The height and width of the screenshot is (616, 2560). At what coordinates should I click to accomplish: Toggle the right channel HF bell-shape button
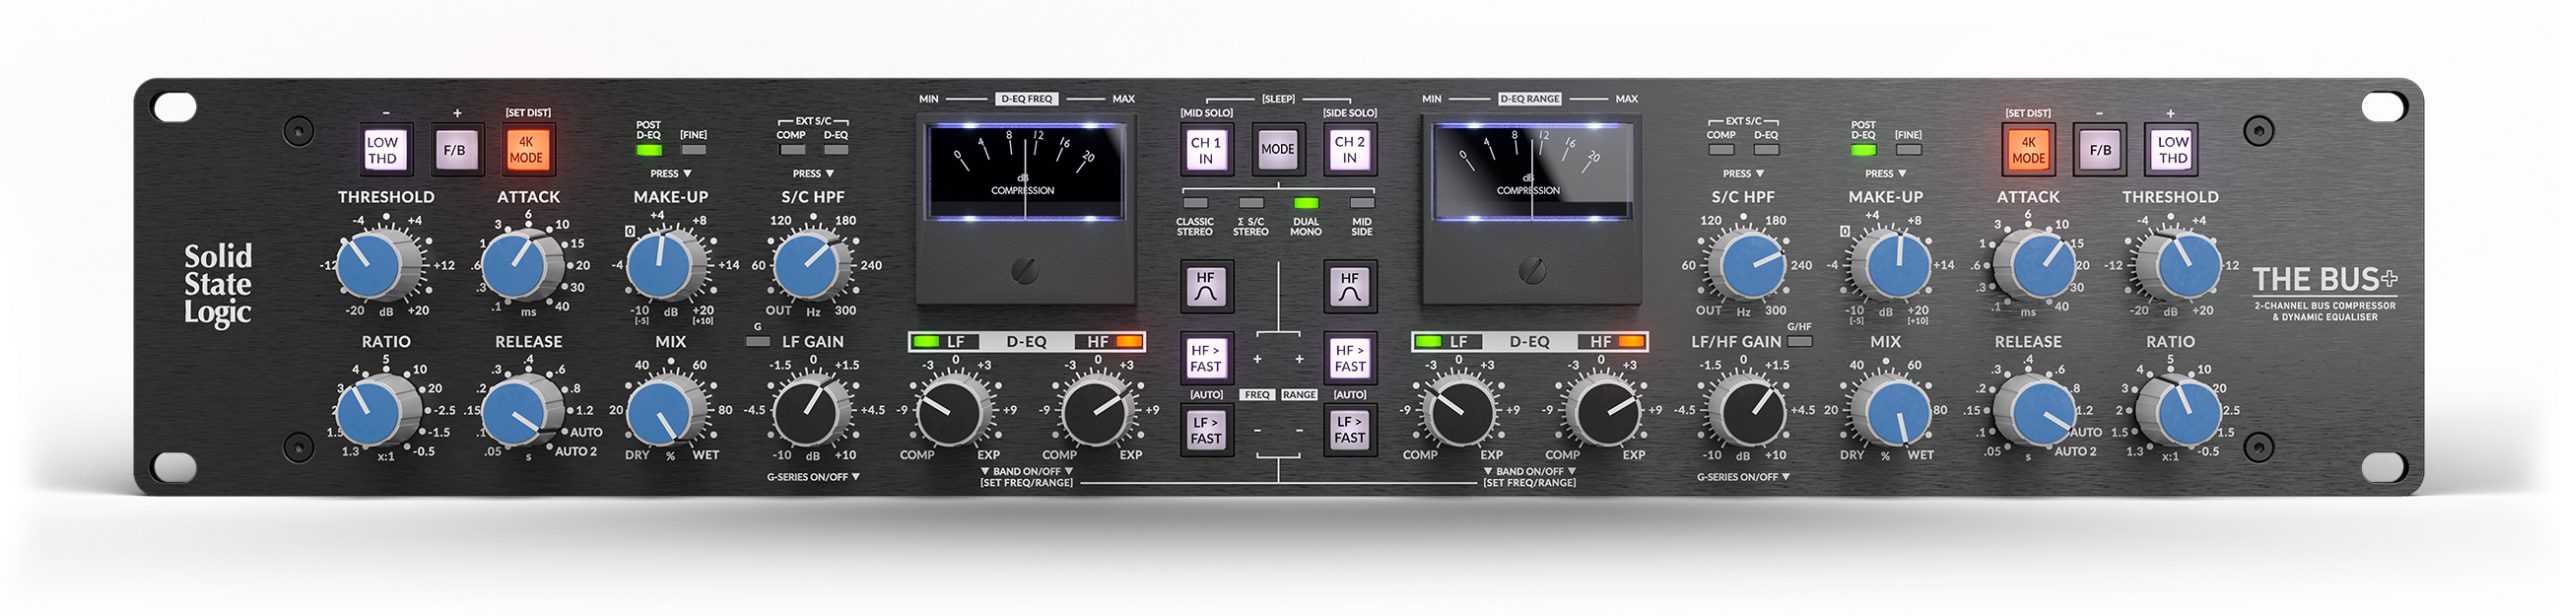pyautogui.click(x=1350, y=287)
